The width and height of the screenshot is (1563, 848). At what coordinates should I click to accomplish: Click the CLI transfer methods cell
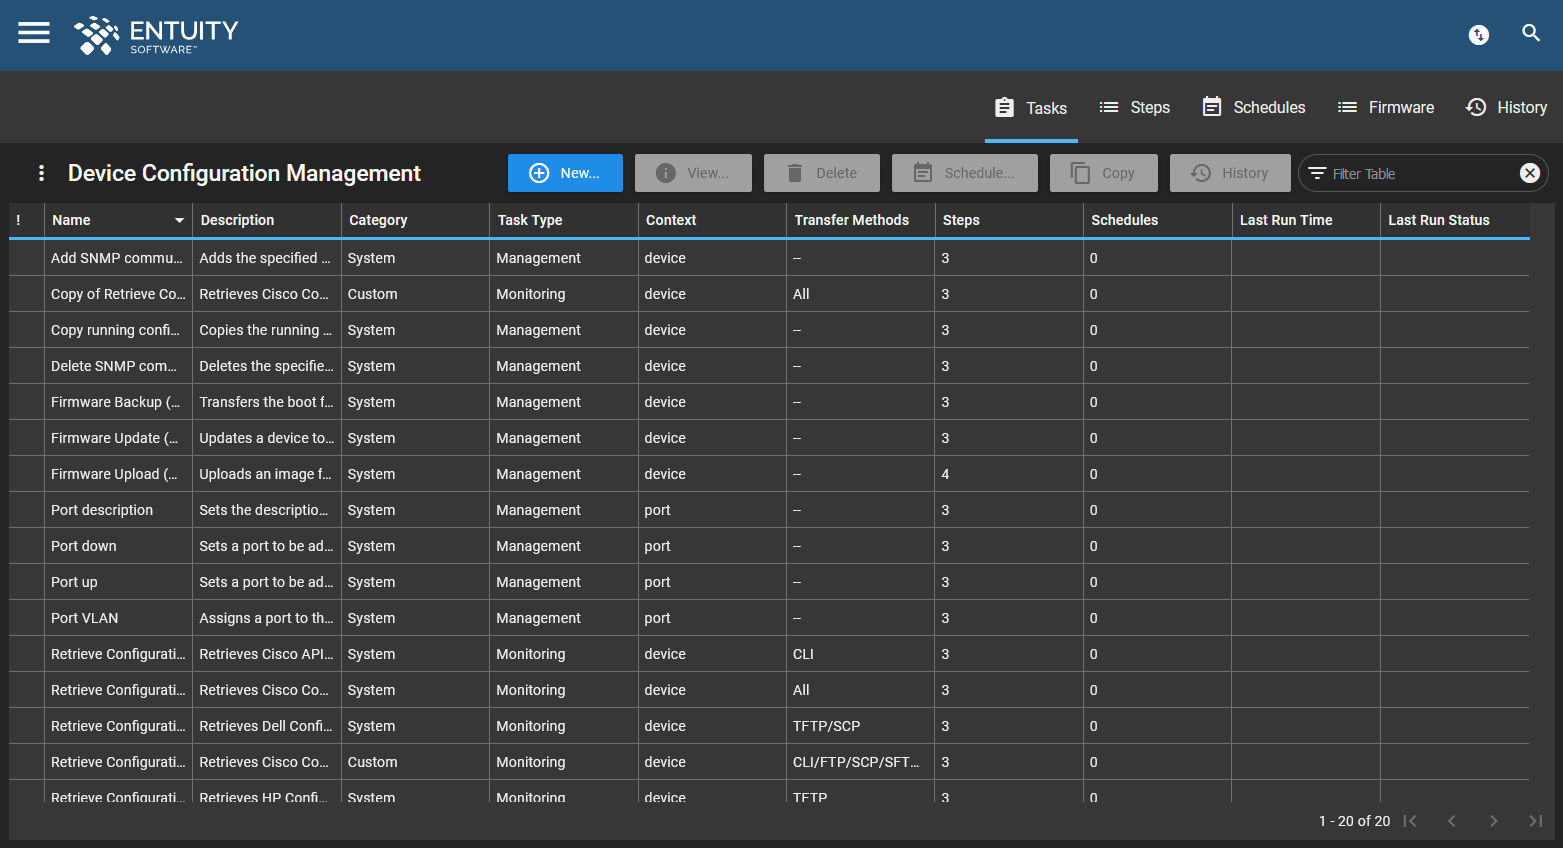[860, 654]
